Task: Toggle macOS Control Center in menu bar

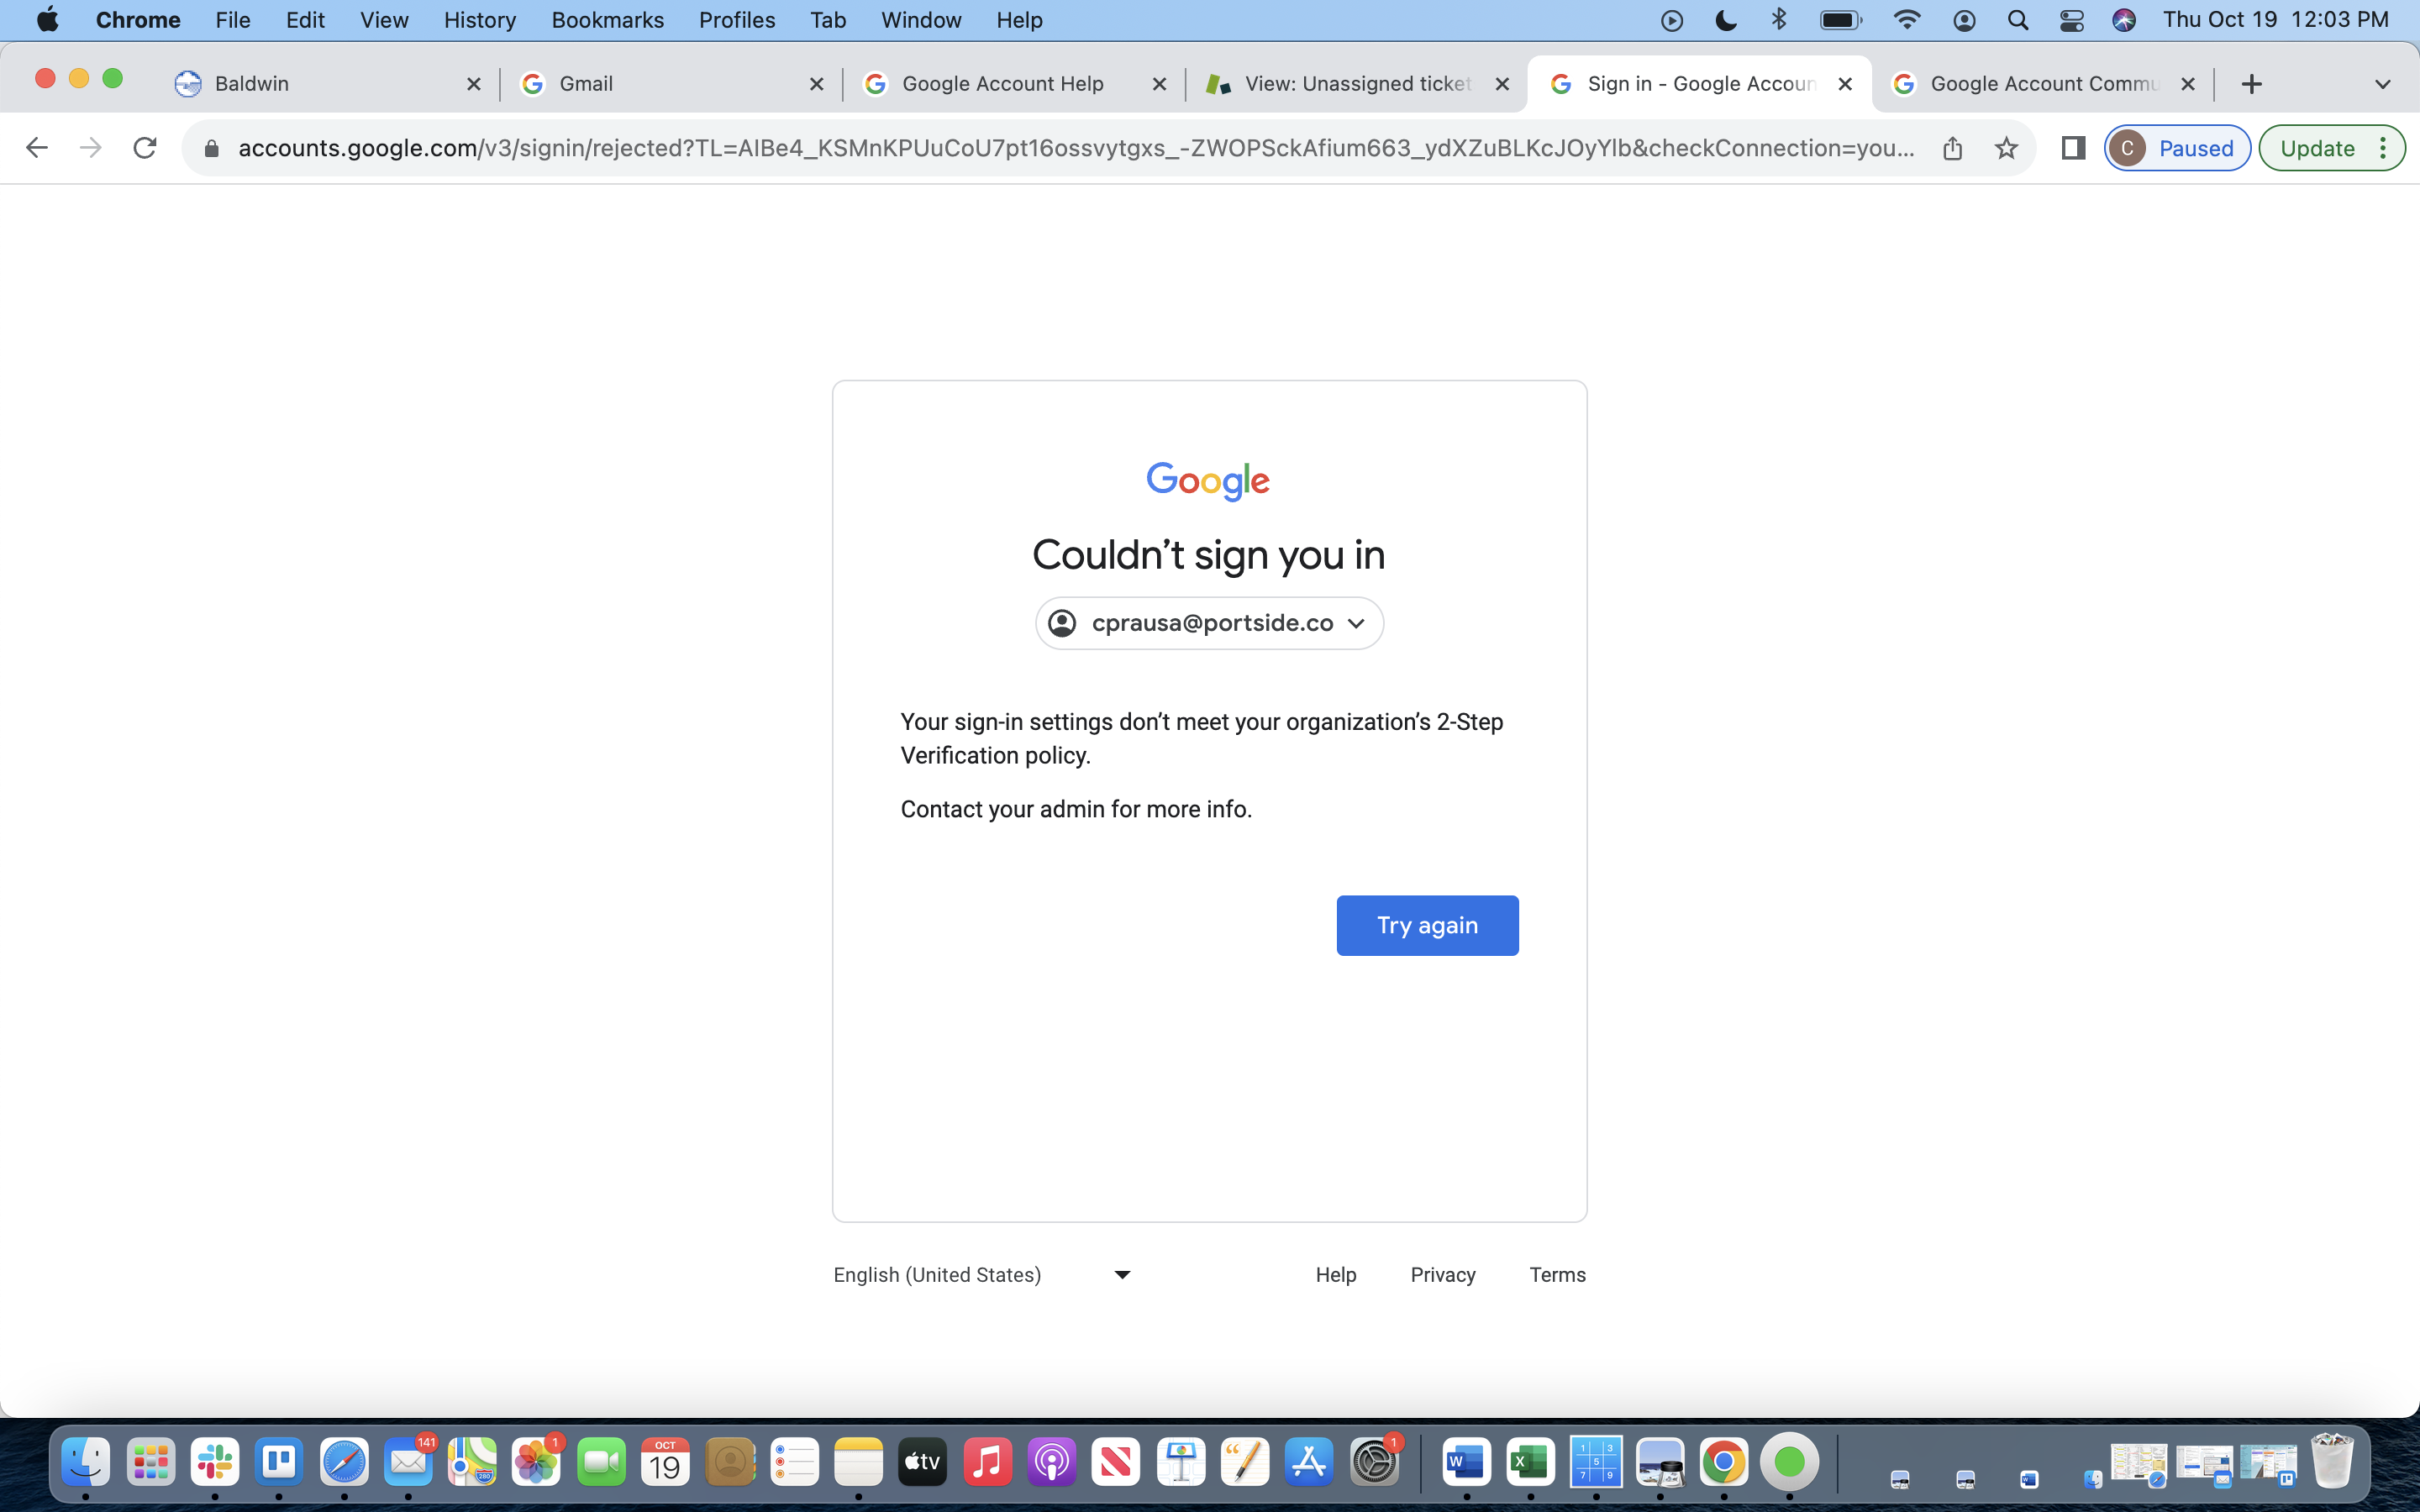Action: [2071, 20]
